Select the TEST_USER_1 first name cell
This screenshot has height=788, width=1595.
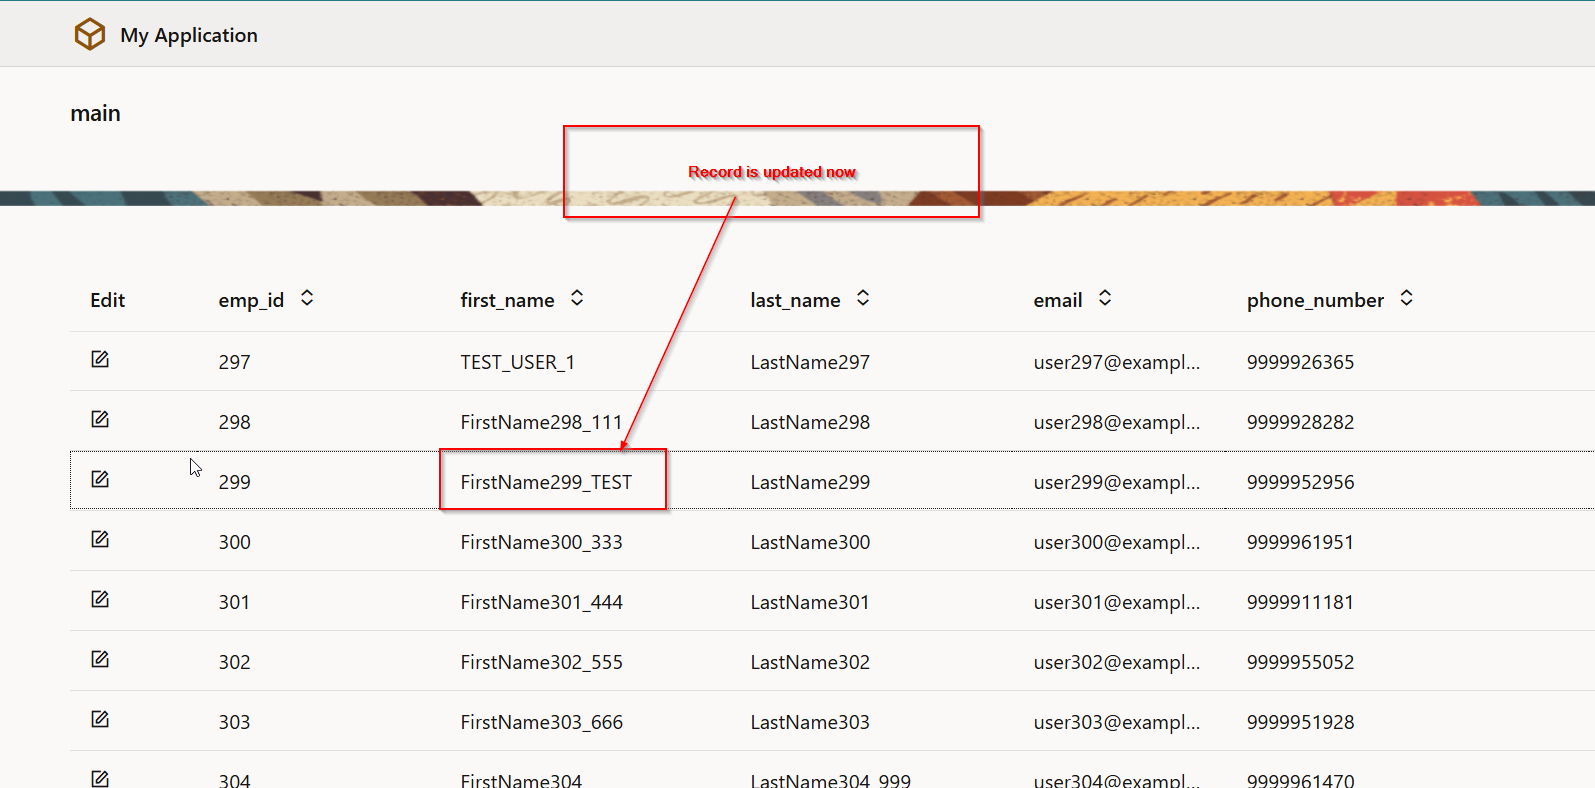click(517, 362)
